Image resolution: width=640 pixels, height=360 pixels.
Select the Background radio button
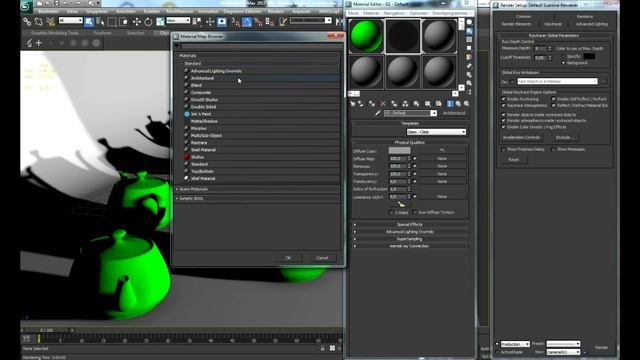click(x=563, y=63)
